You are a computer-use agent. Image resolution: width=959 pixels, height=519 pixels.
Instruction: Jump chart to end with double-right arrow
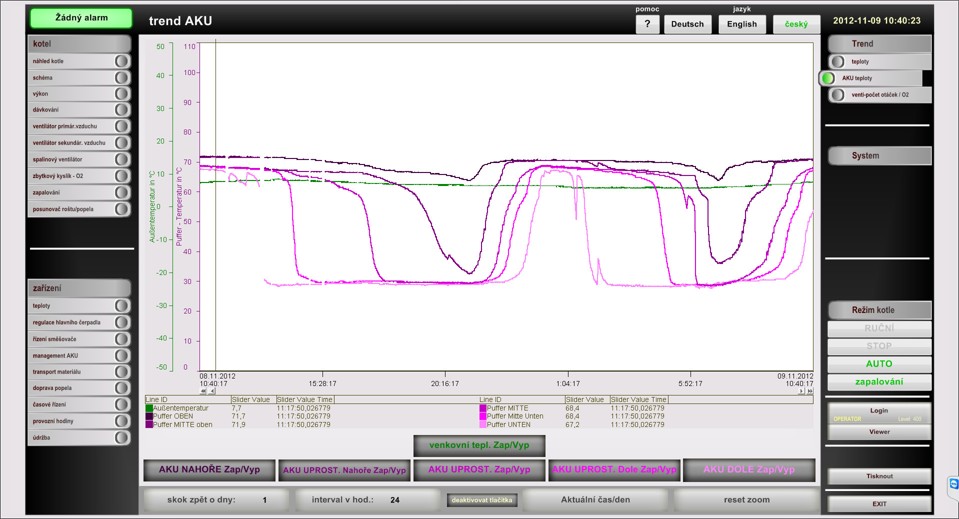(810, 391)
